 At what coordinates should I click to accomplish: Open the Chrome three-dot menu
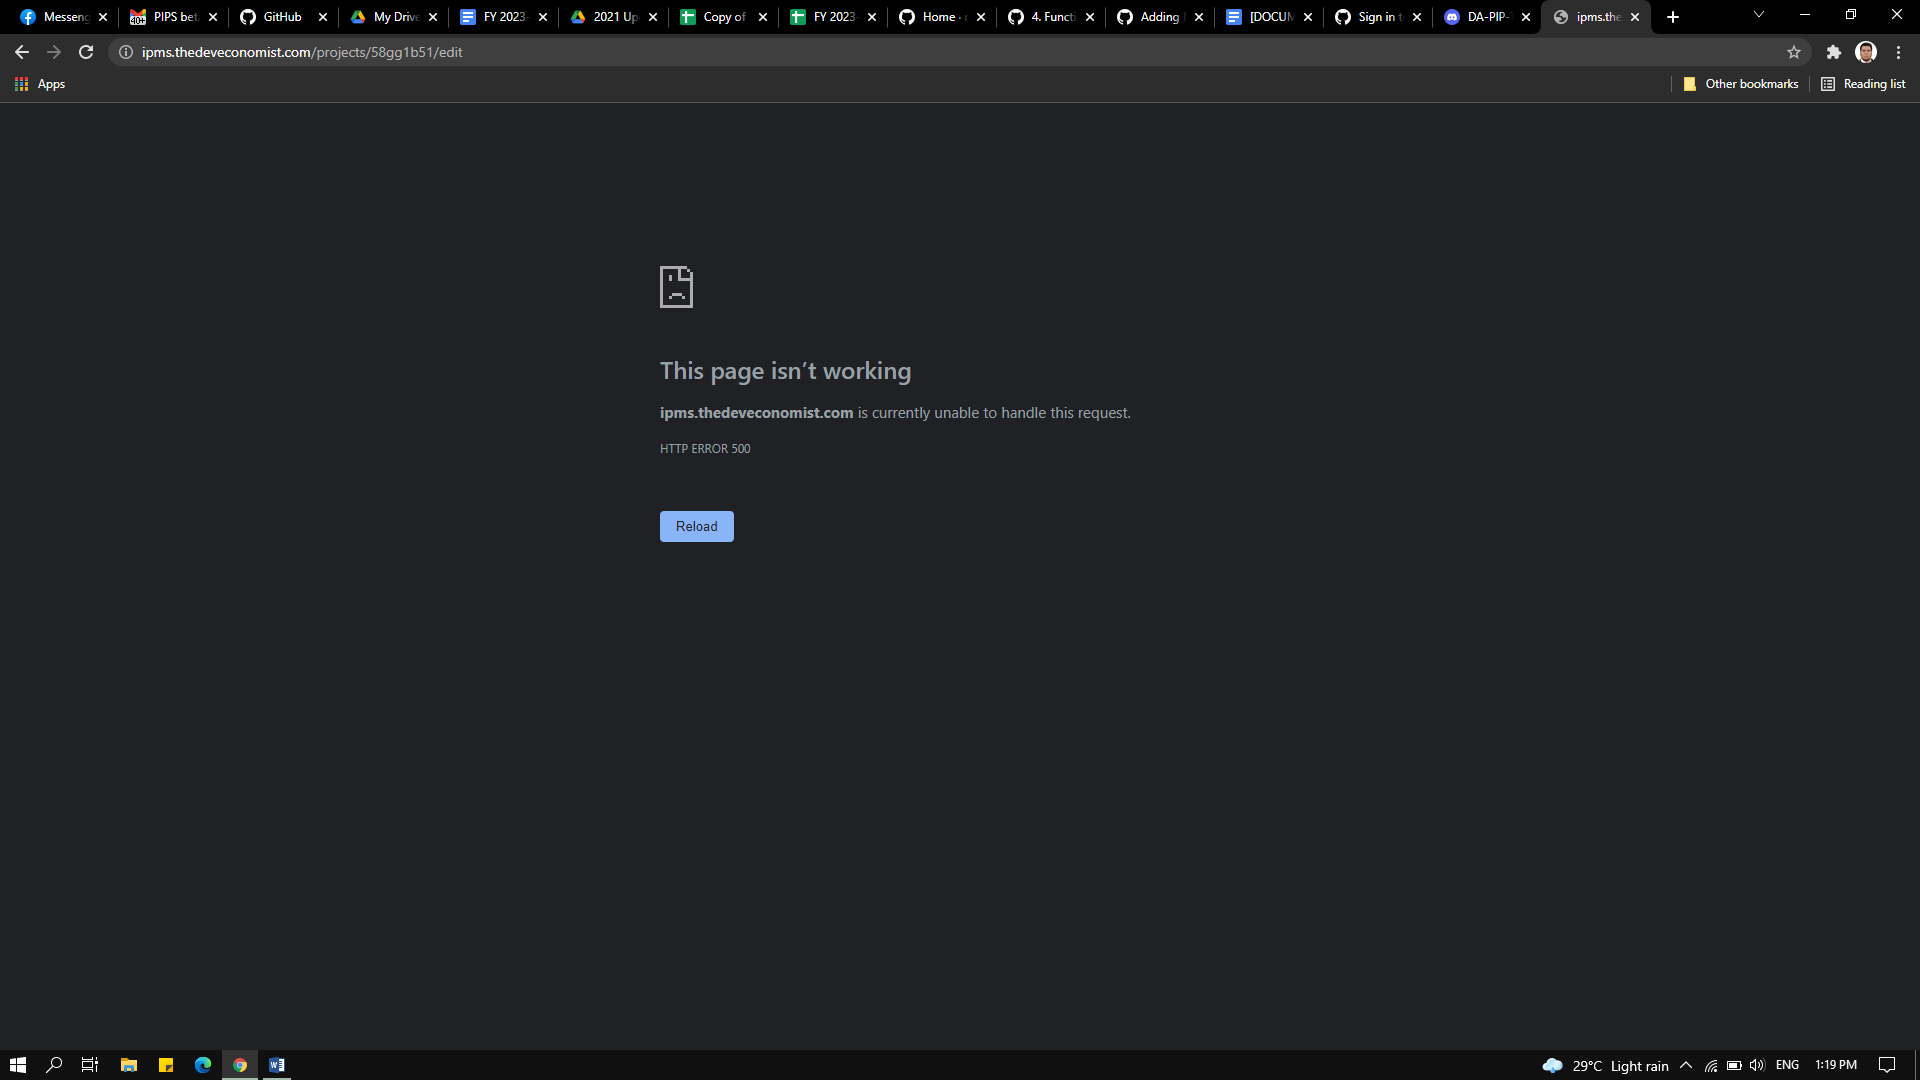point(1898,52)
